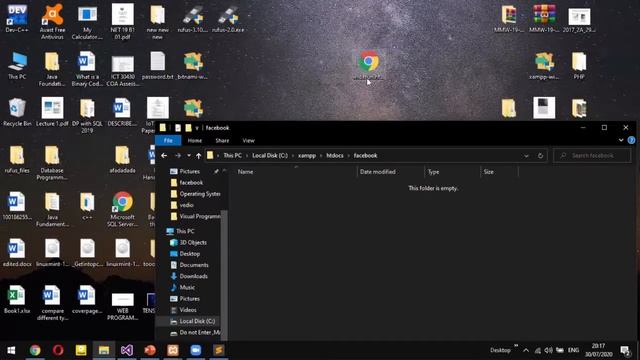Open edited.docx Word document
640x360 pixels.
coord(17,253)
